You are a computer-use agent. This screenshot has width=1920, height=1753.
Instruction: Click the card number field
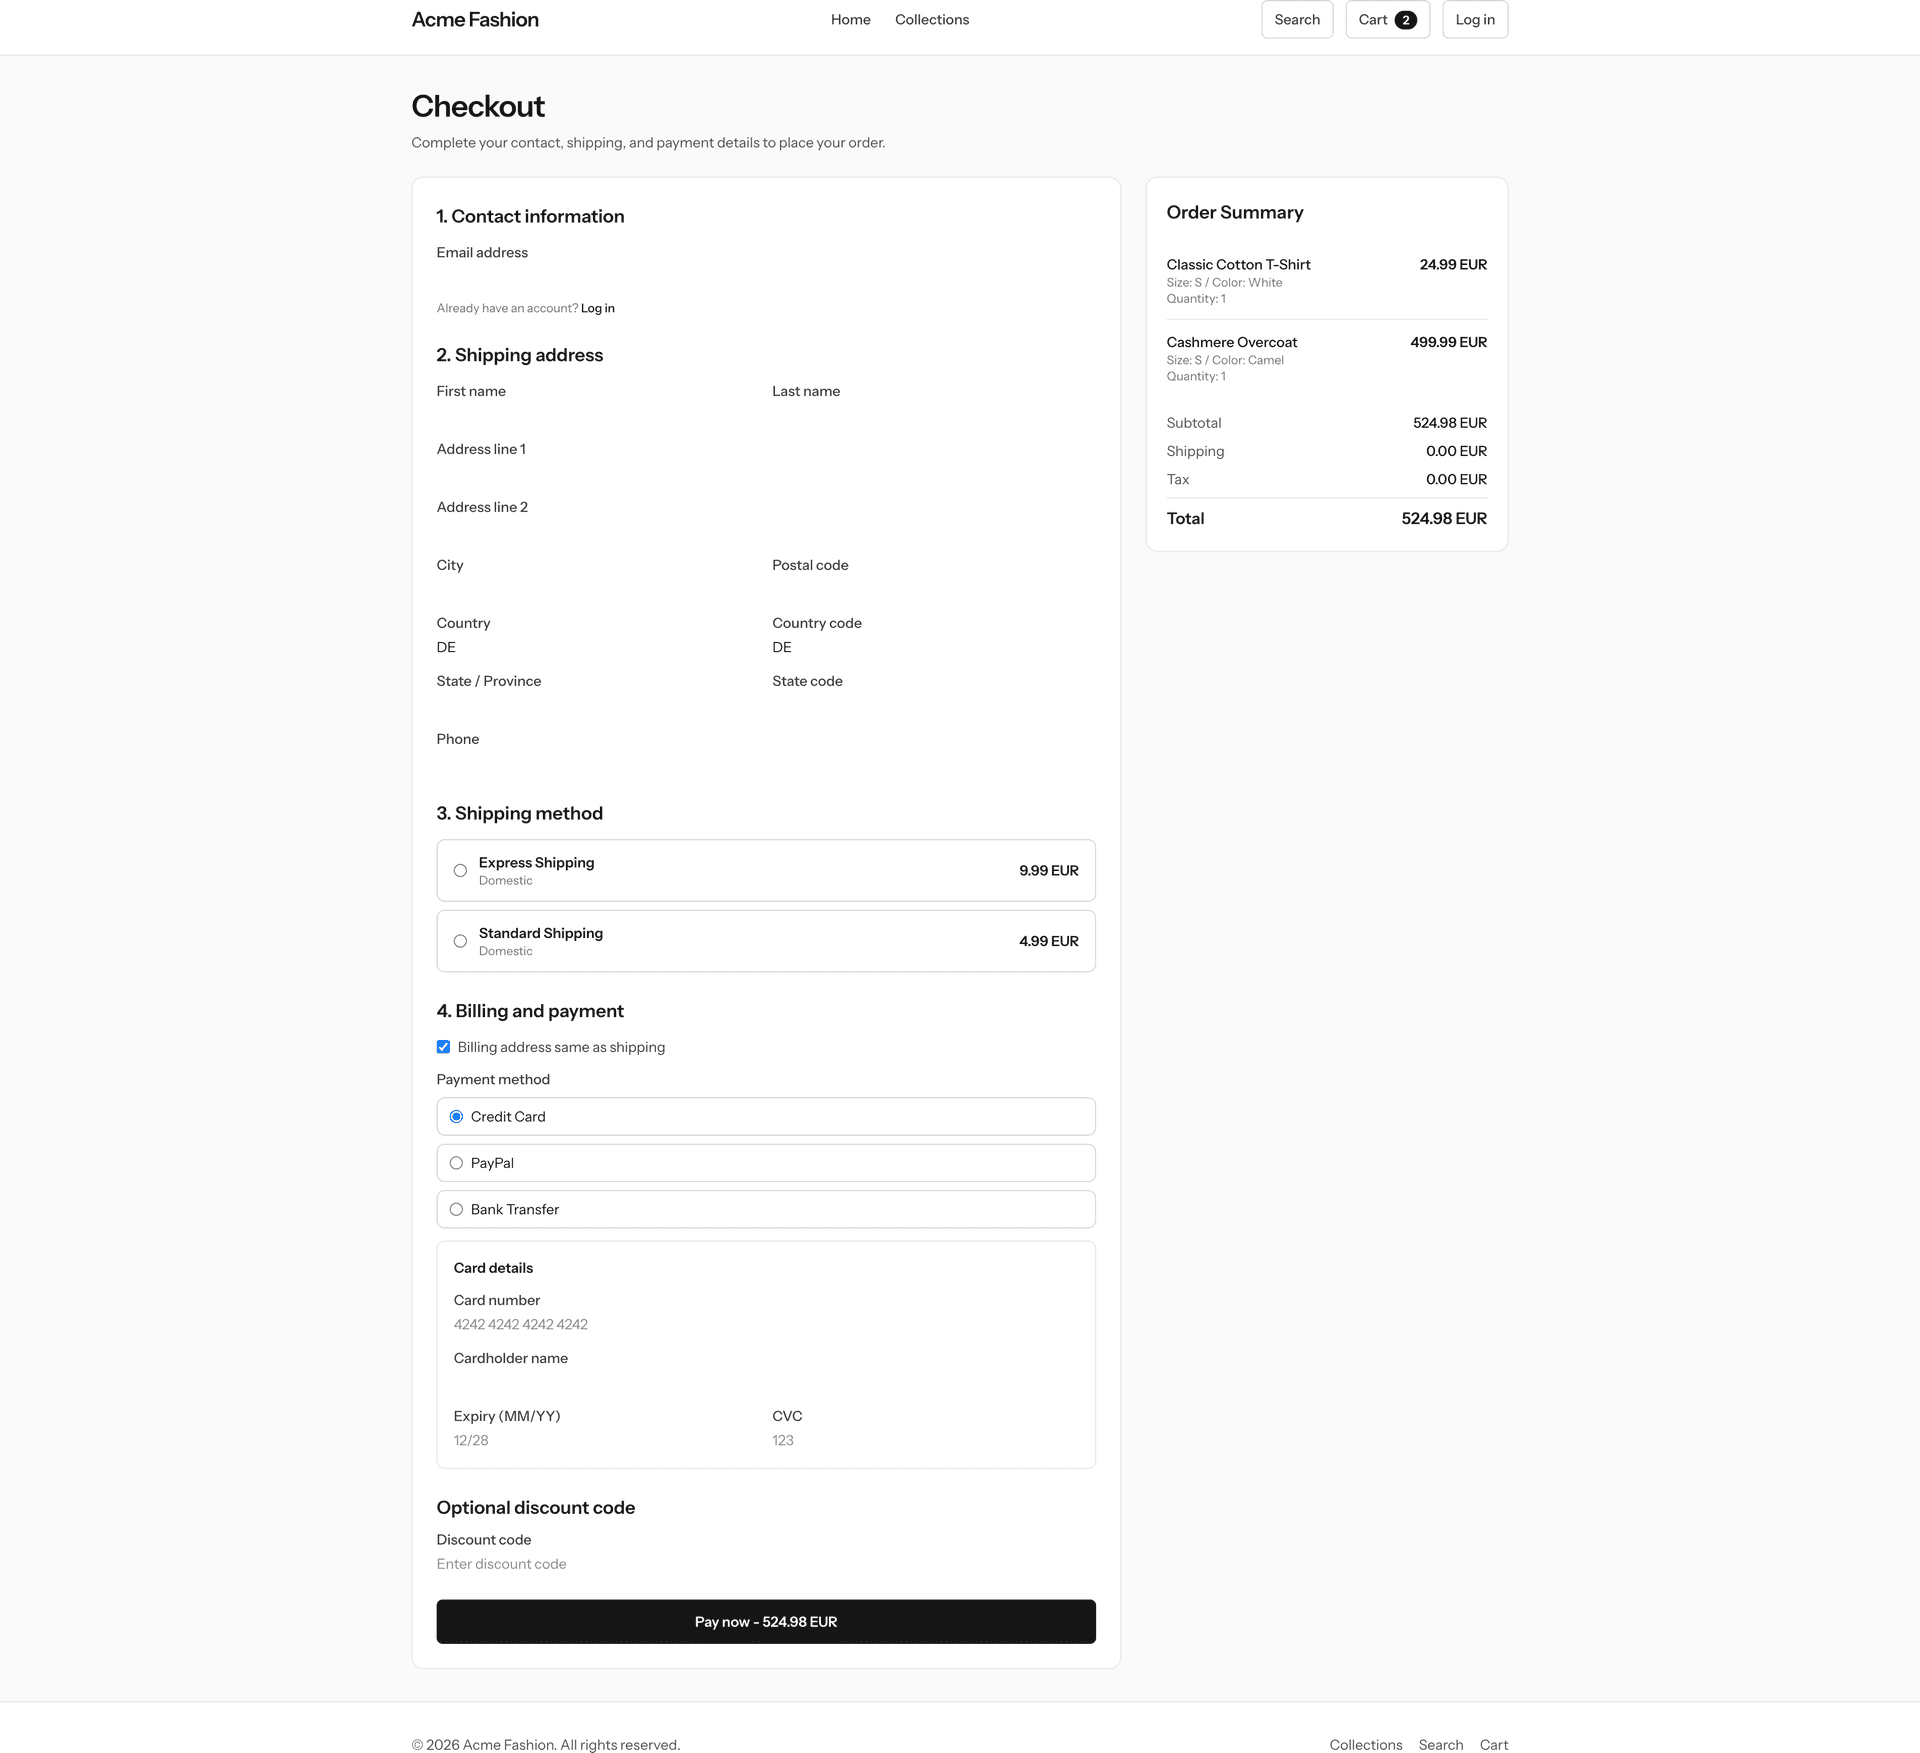pos(700,1323)
